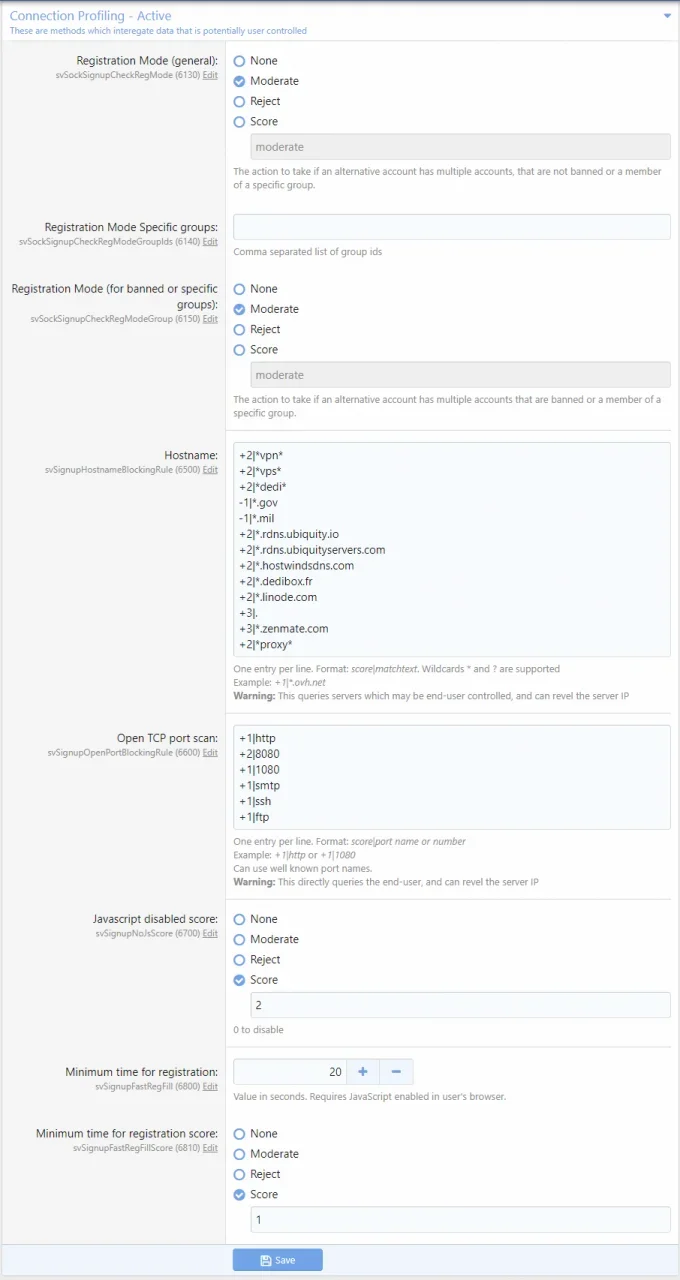680x1280 pixels.
Task: Click inside the Hostname rules text area
Action: click(x=452, y=549)
